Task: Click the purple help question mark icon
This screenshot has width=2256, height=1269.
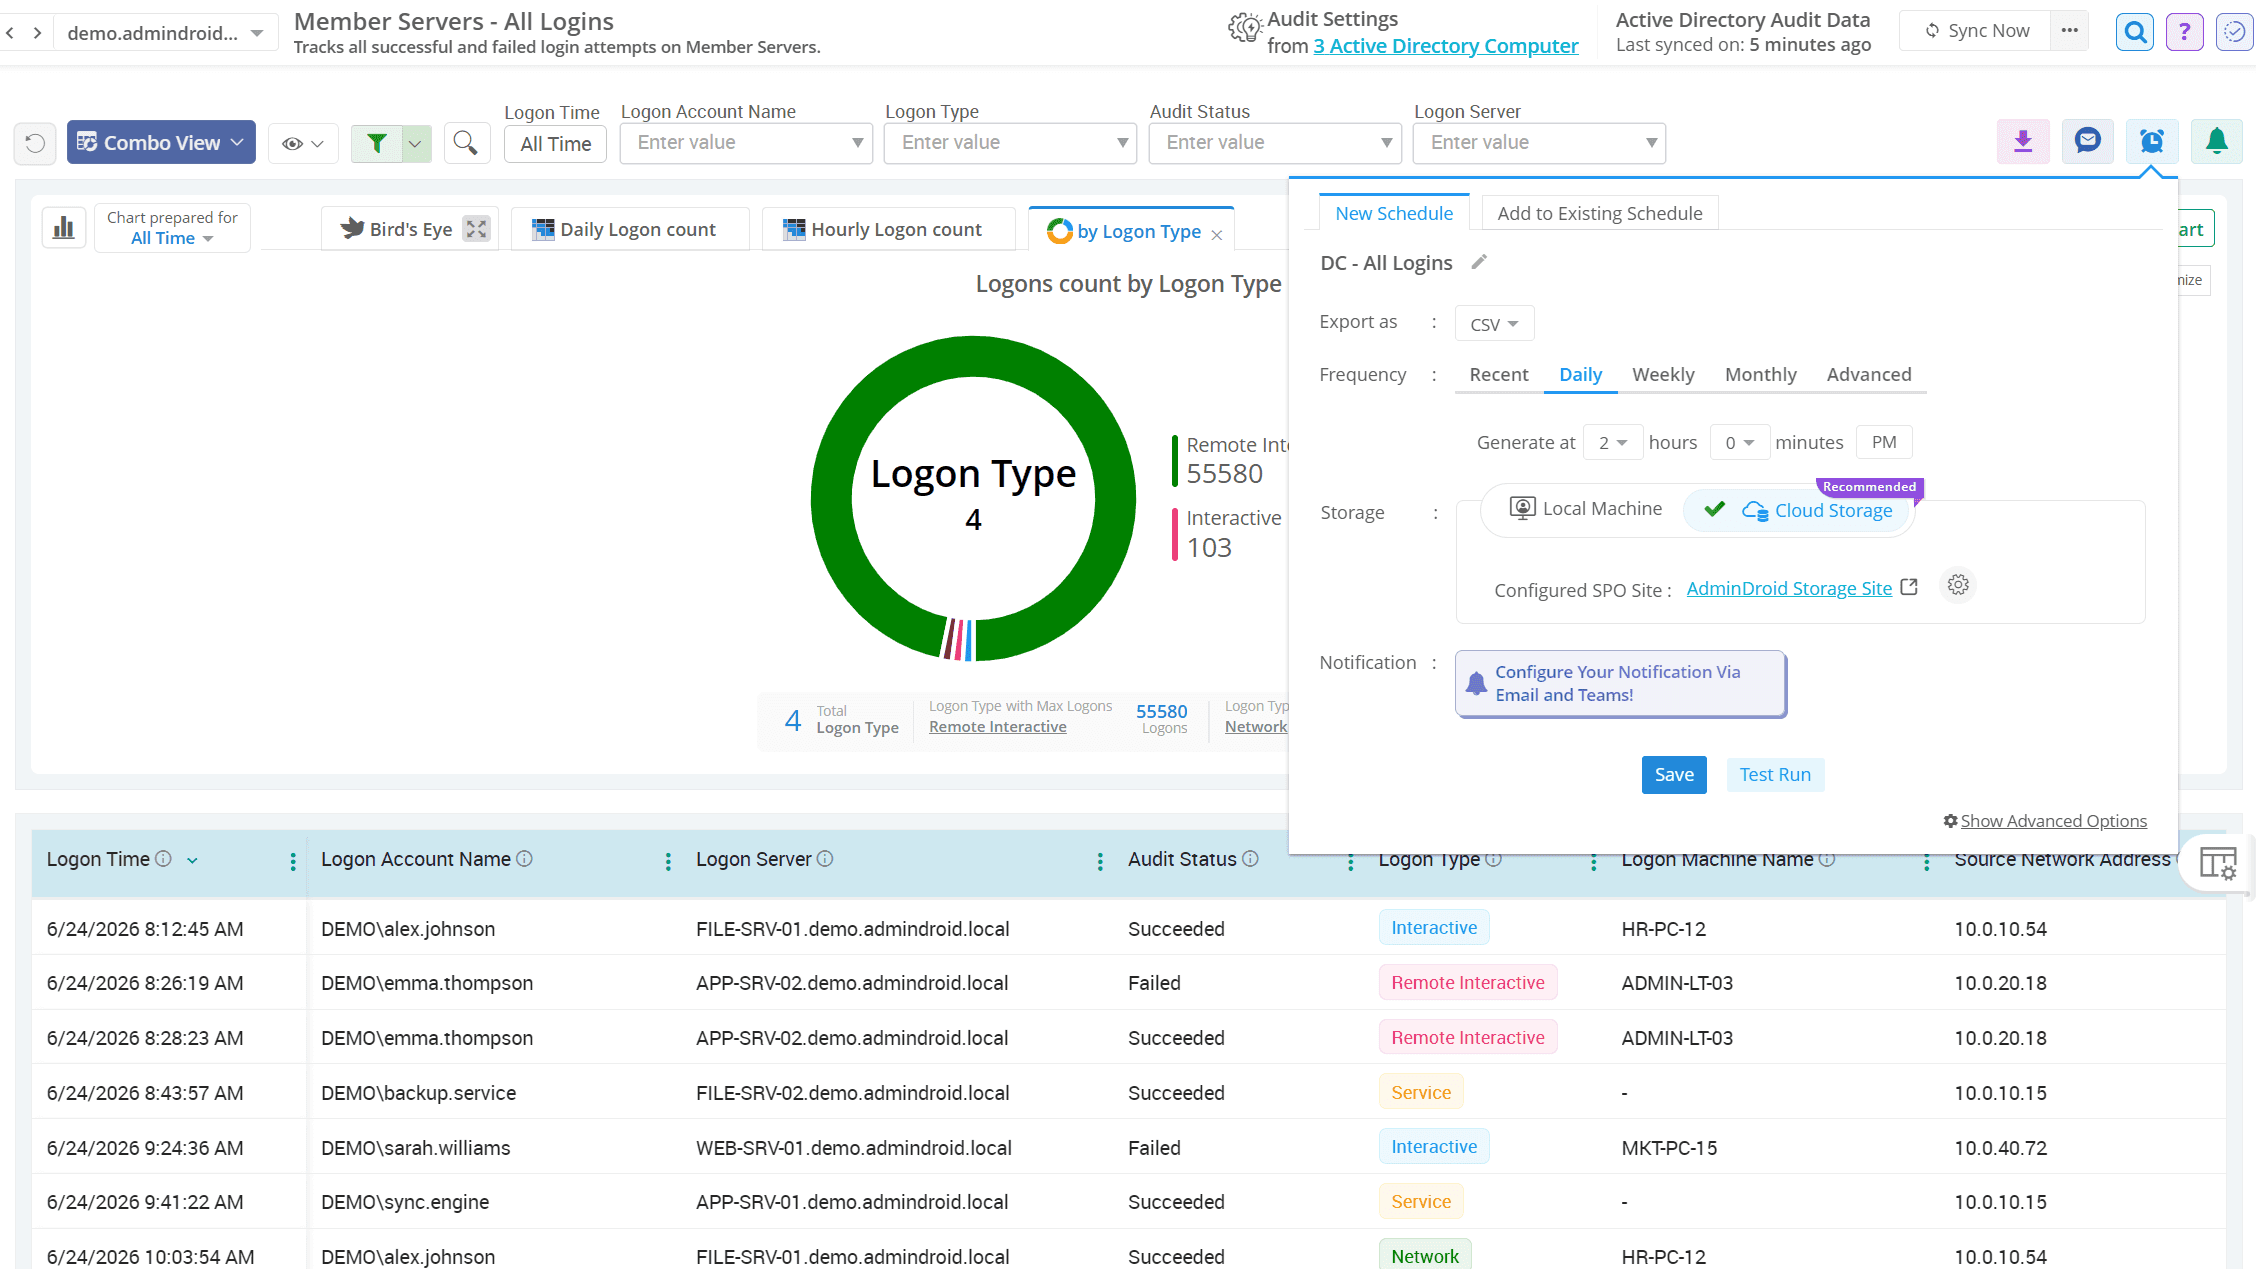Action: pos(2184,32)
